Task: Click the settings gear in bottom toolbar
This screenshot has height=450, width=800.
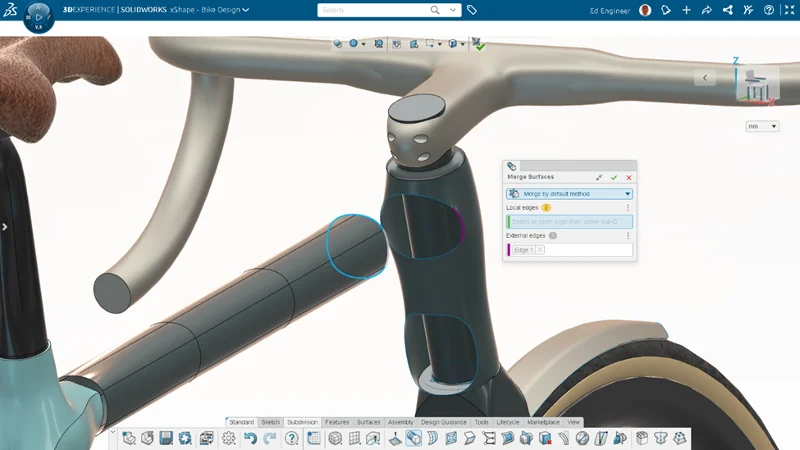Action: [x=229, y=438]
